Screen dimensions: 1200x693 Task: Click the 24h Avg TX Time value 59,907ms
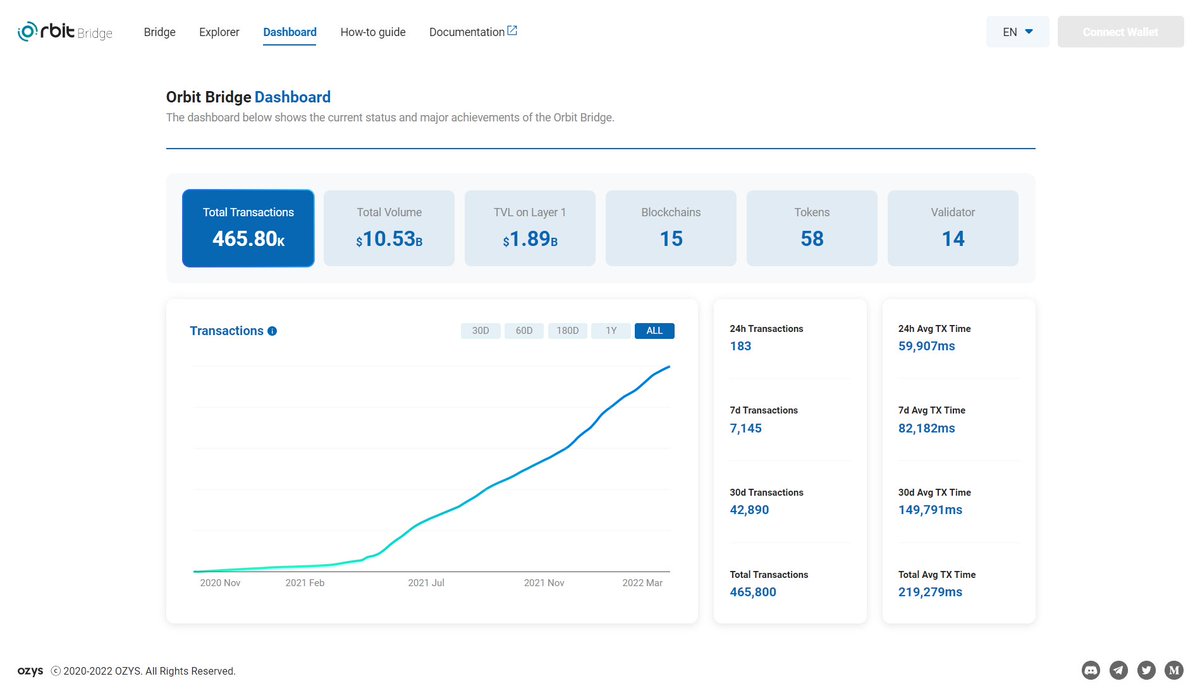pos(927,346)
